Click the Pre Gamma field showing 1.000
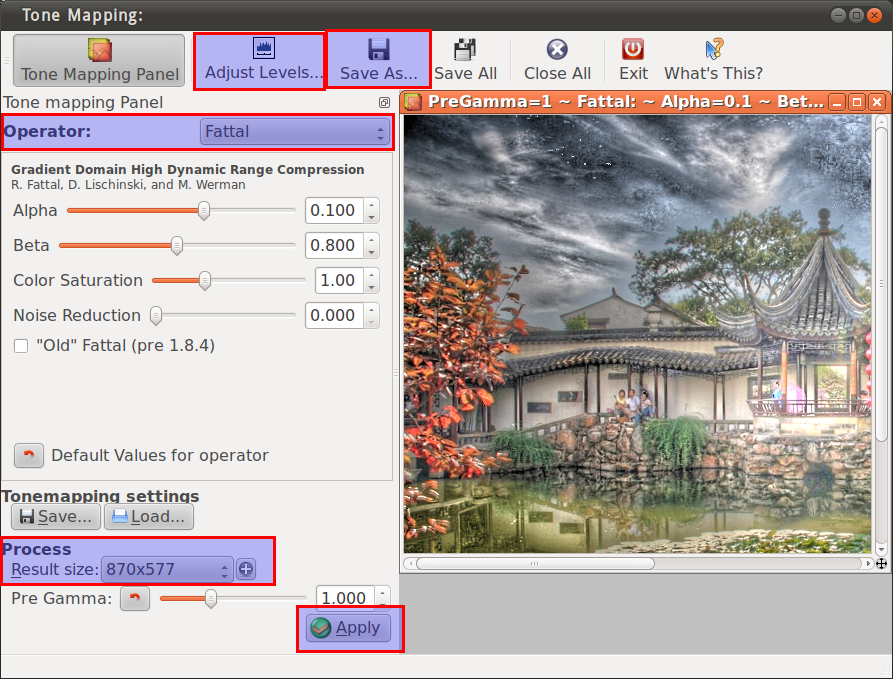The height and width of the screenshot is (679, 893). coord(345,597)
